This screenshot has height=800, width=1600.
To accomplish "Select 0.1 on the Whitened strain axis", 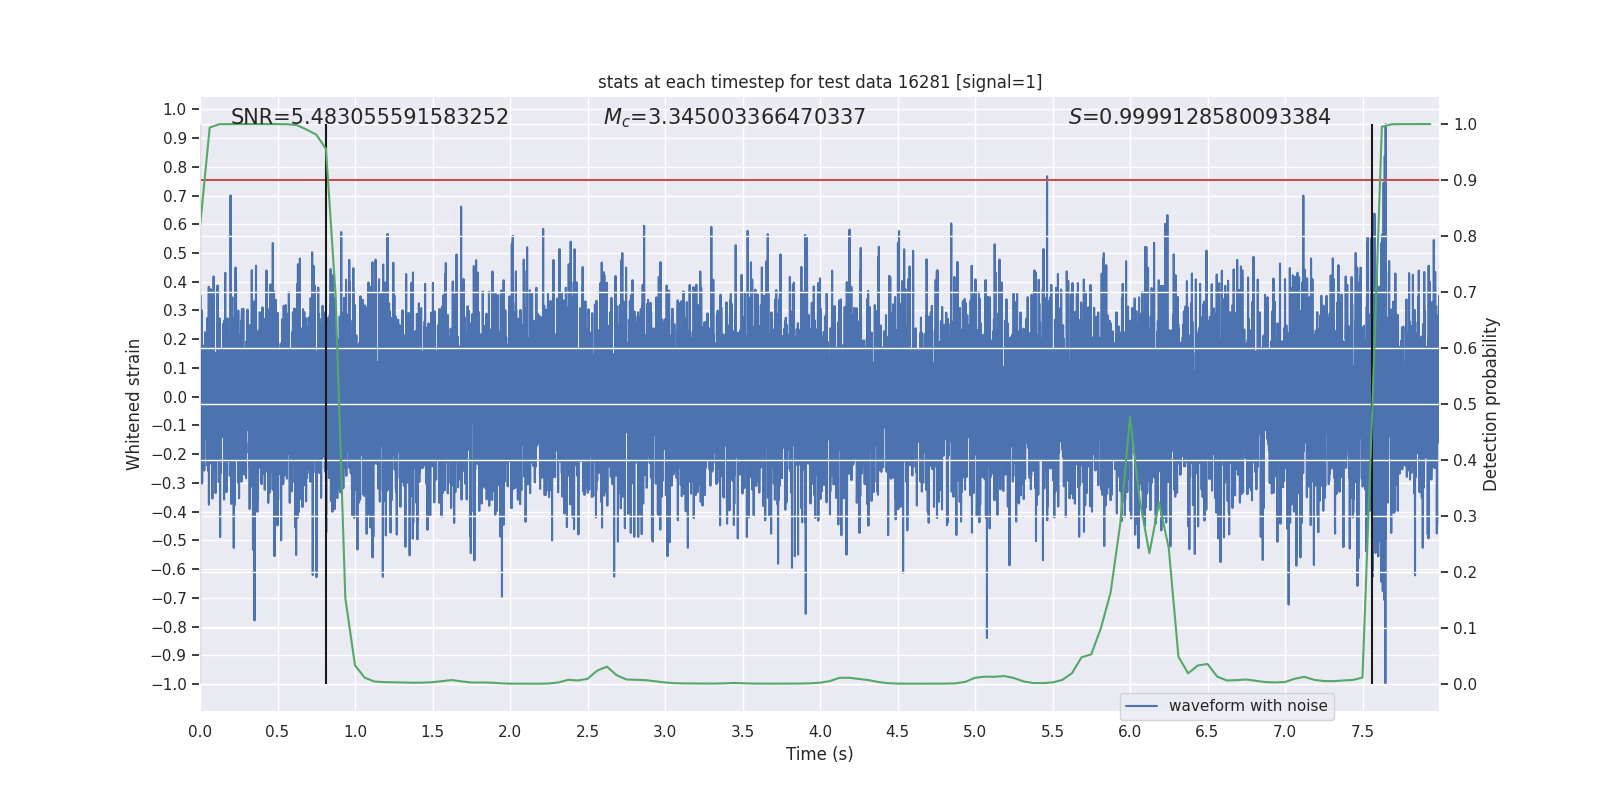I will click(175, 368).
